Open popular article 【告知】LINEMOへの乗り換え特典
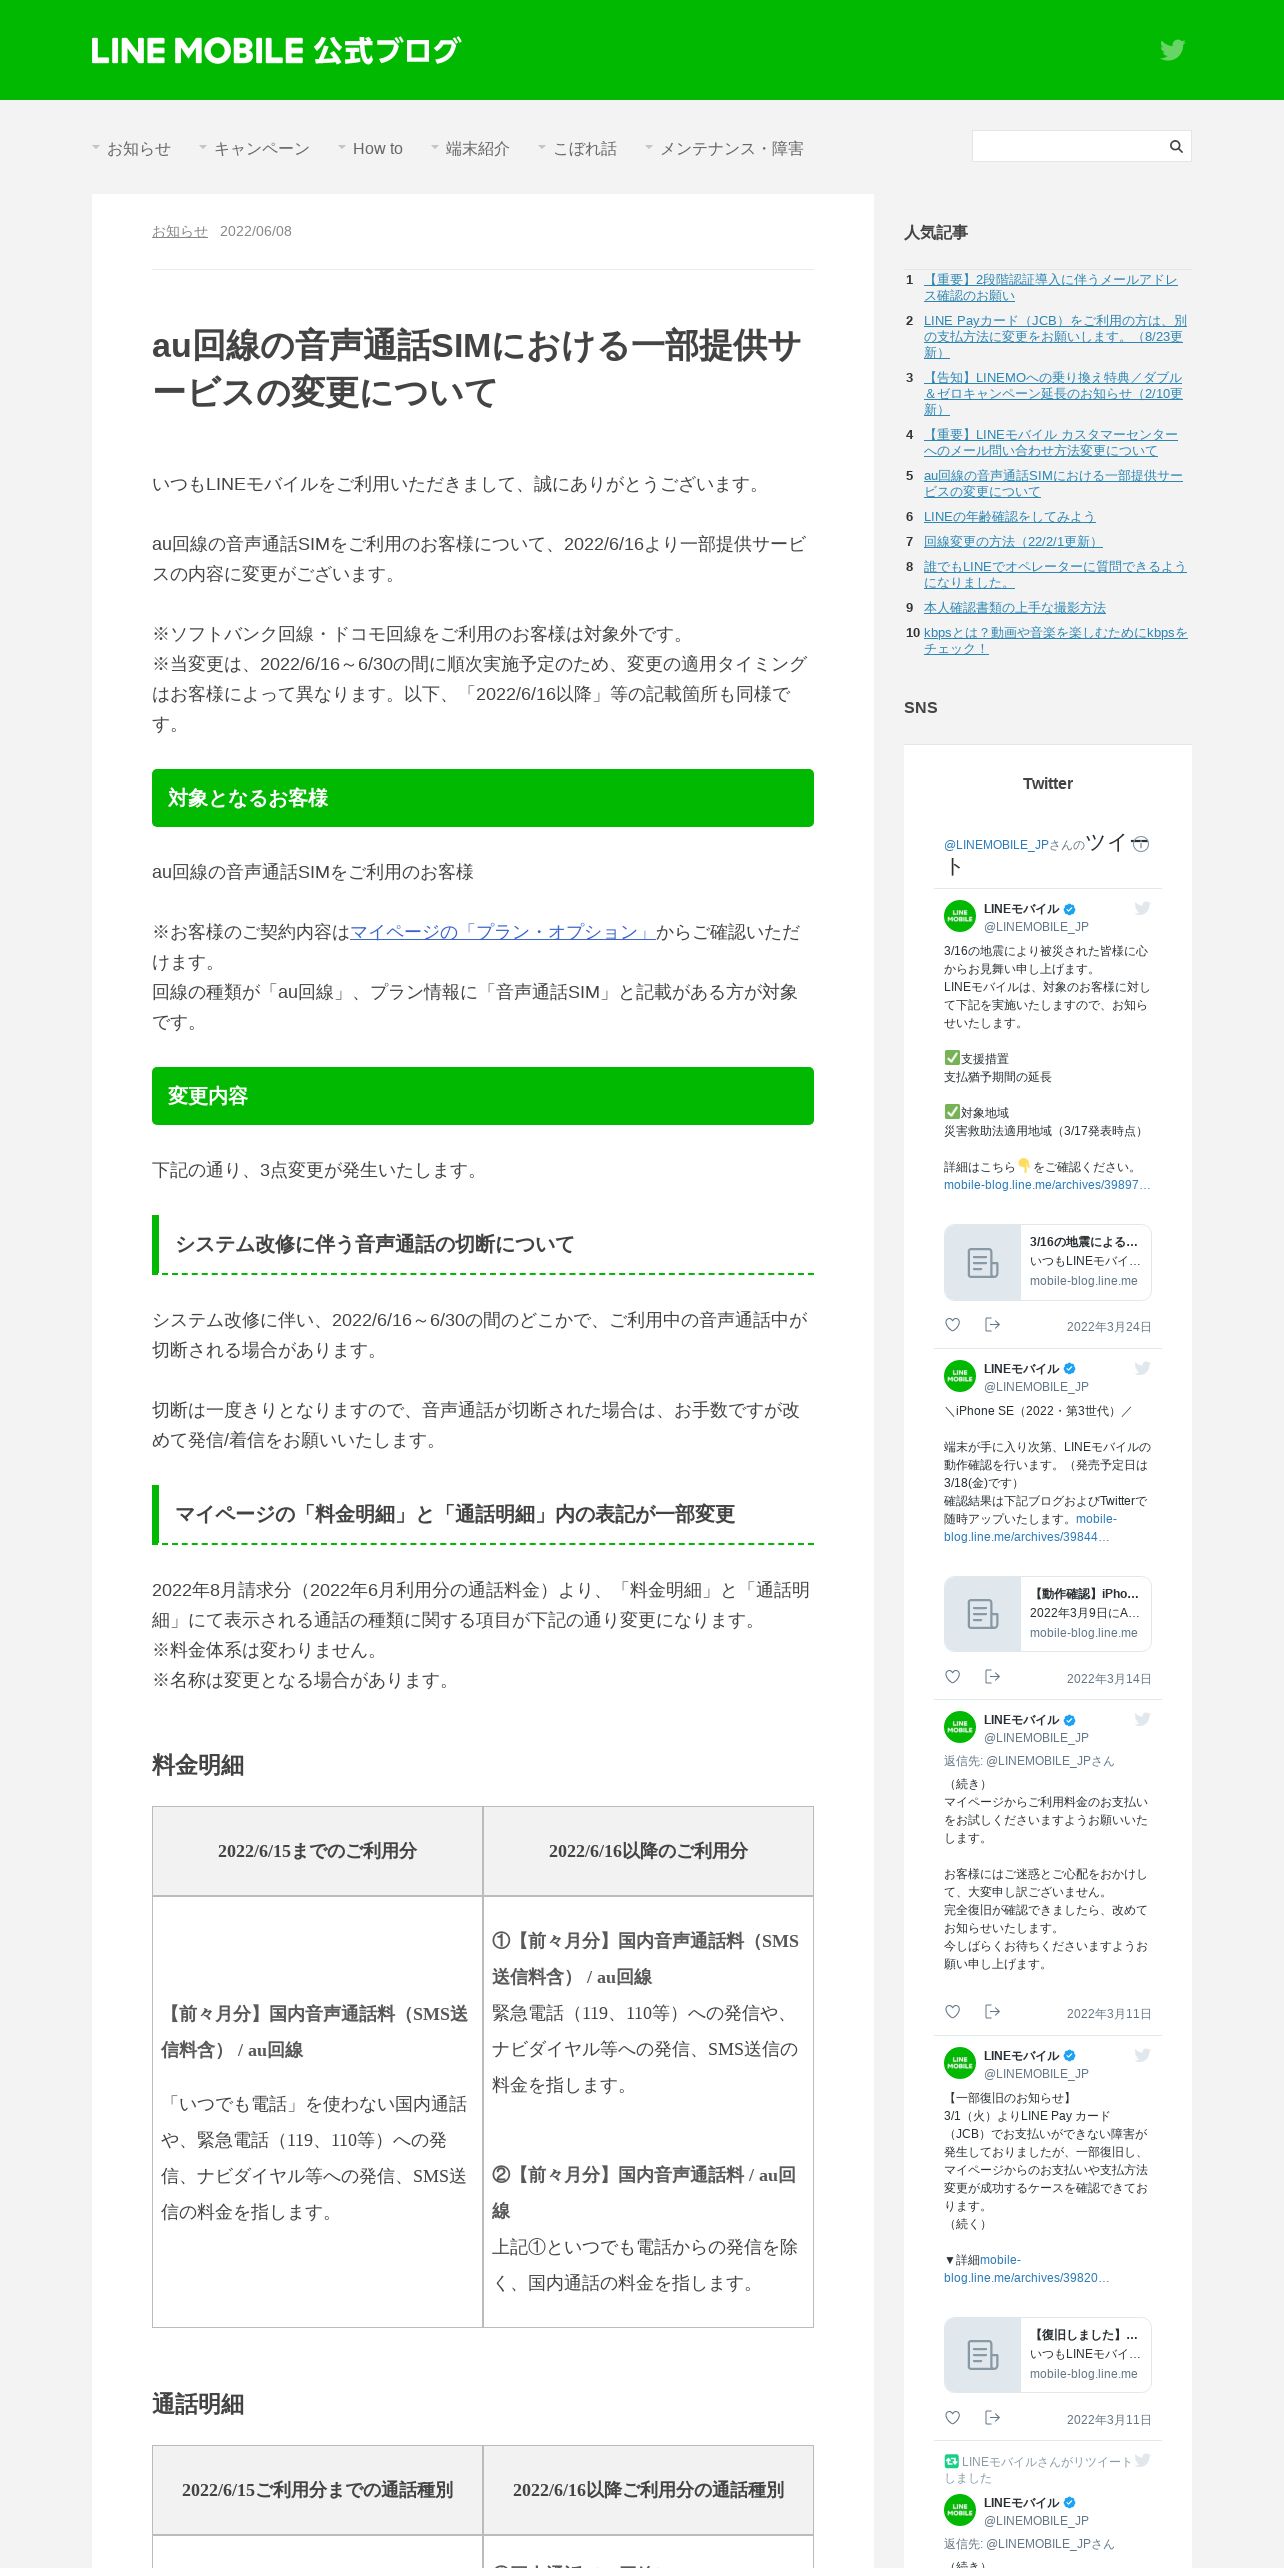This screenshot has height=2568, width=1284. [1053, 393]
